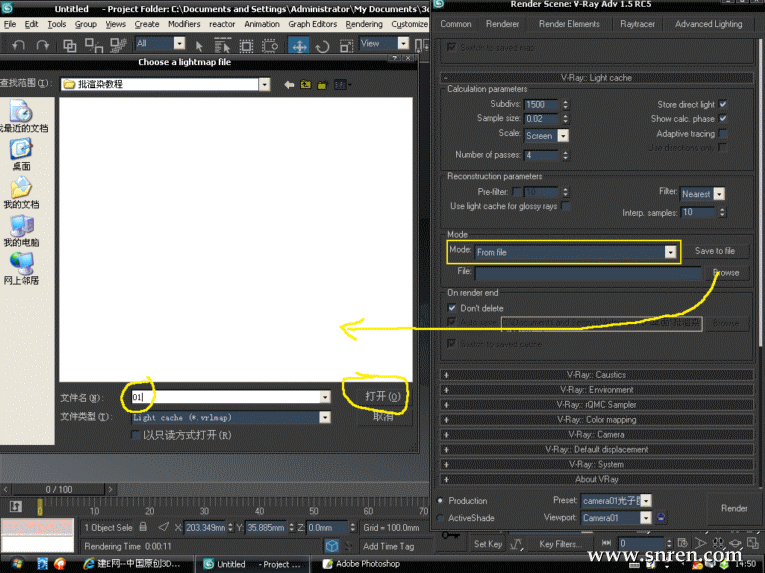The width and height of the screenshot is (765, 573).
Task: Switch to the Renderer tab
Action: [503, 24]
